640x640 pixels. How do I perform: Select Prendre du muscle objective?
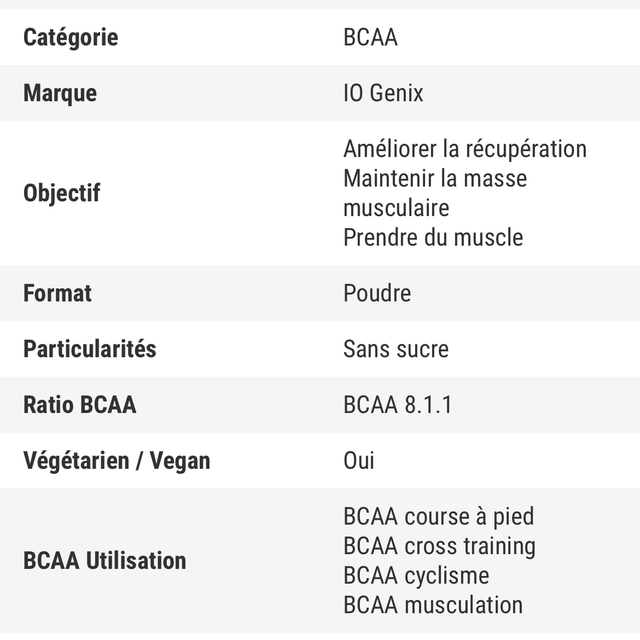coord(433,237)
